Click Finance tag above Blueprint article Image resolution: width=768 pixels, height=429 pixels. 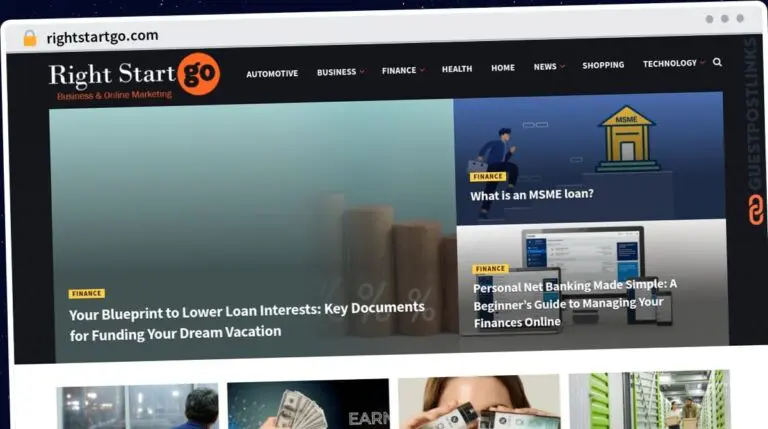(87, 293)
